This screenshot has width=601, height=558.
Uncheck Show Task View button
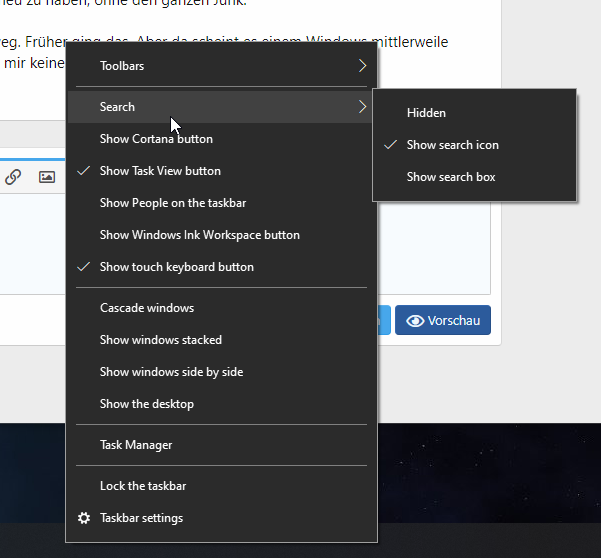coord(221,171)
